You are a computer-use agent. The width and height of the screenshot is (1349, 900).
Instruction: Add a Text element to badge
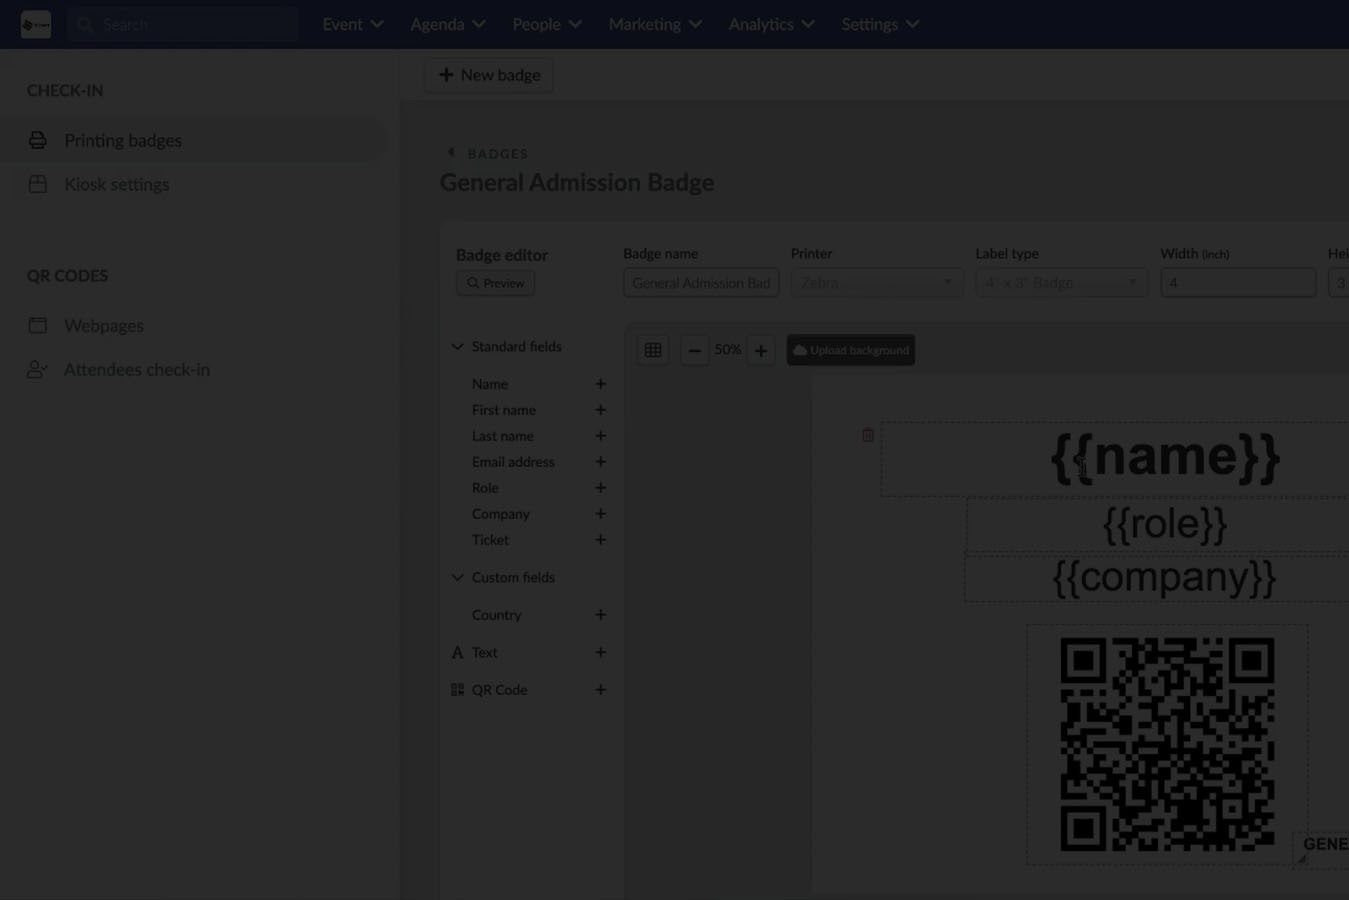point(600,652)
